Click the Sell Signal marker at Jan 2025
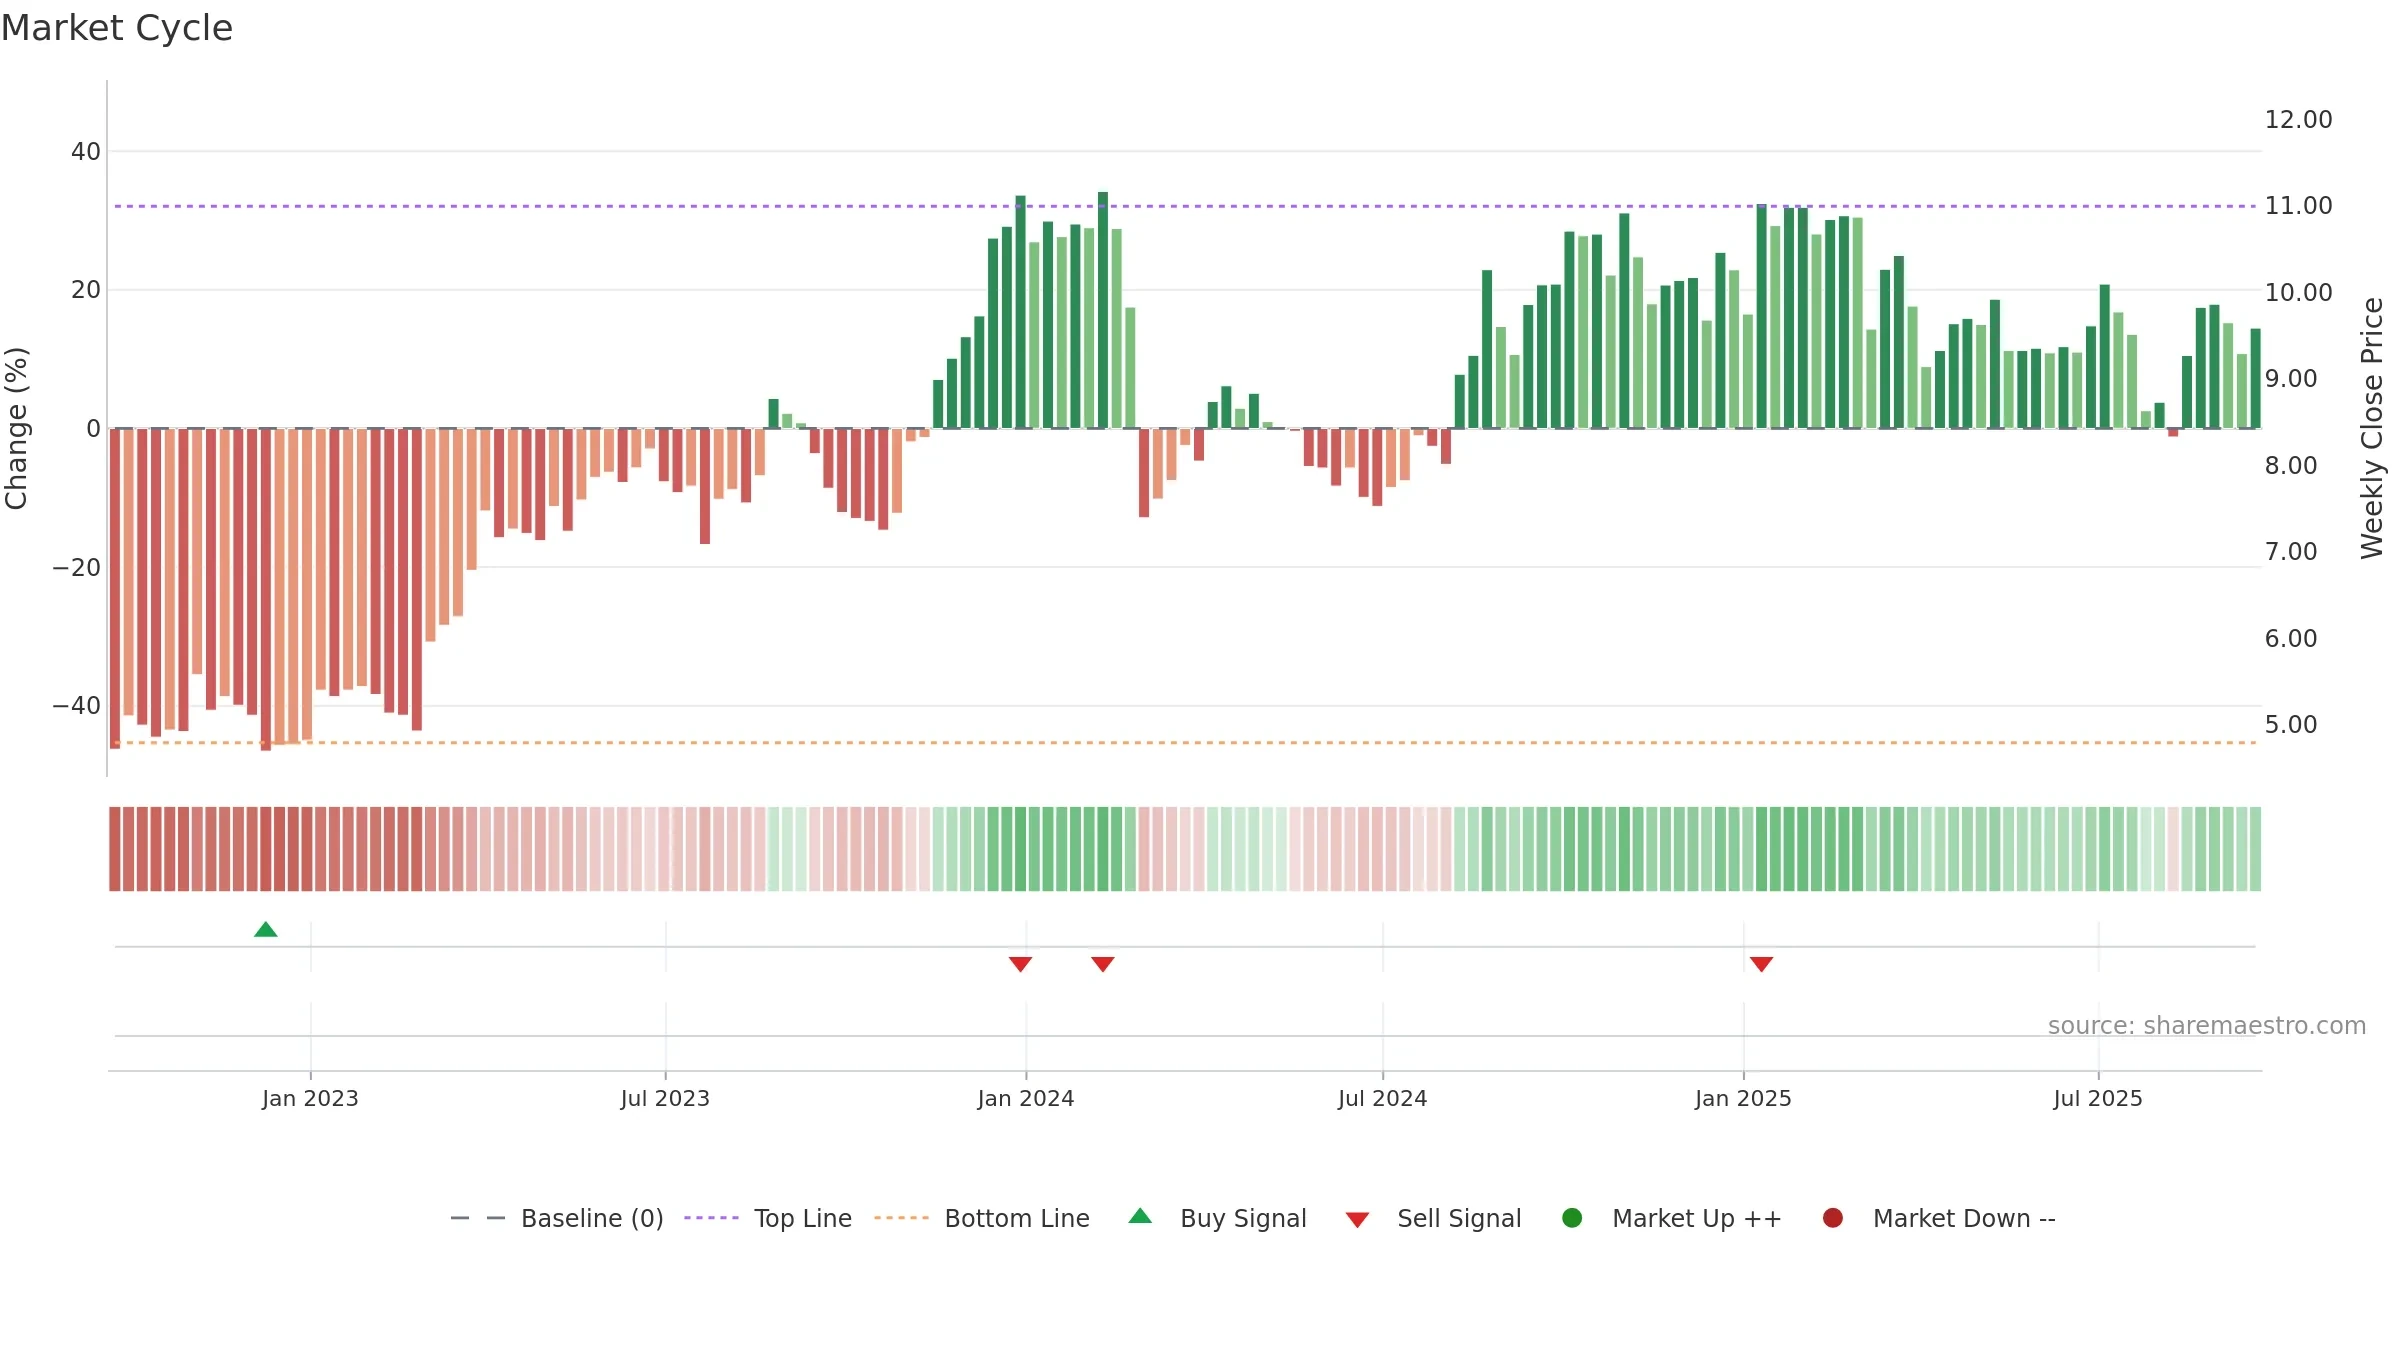Image resolution: width=2400 pixels, height=1350 pixels. tap(1762, 964)
